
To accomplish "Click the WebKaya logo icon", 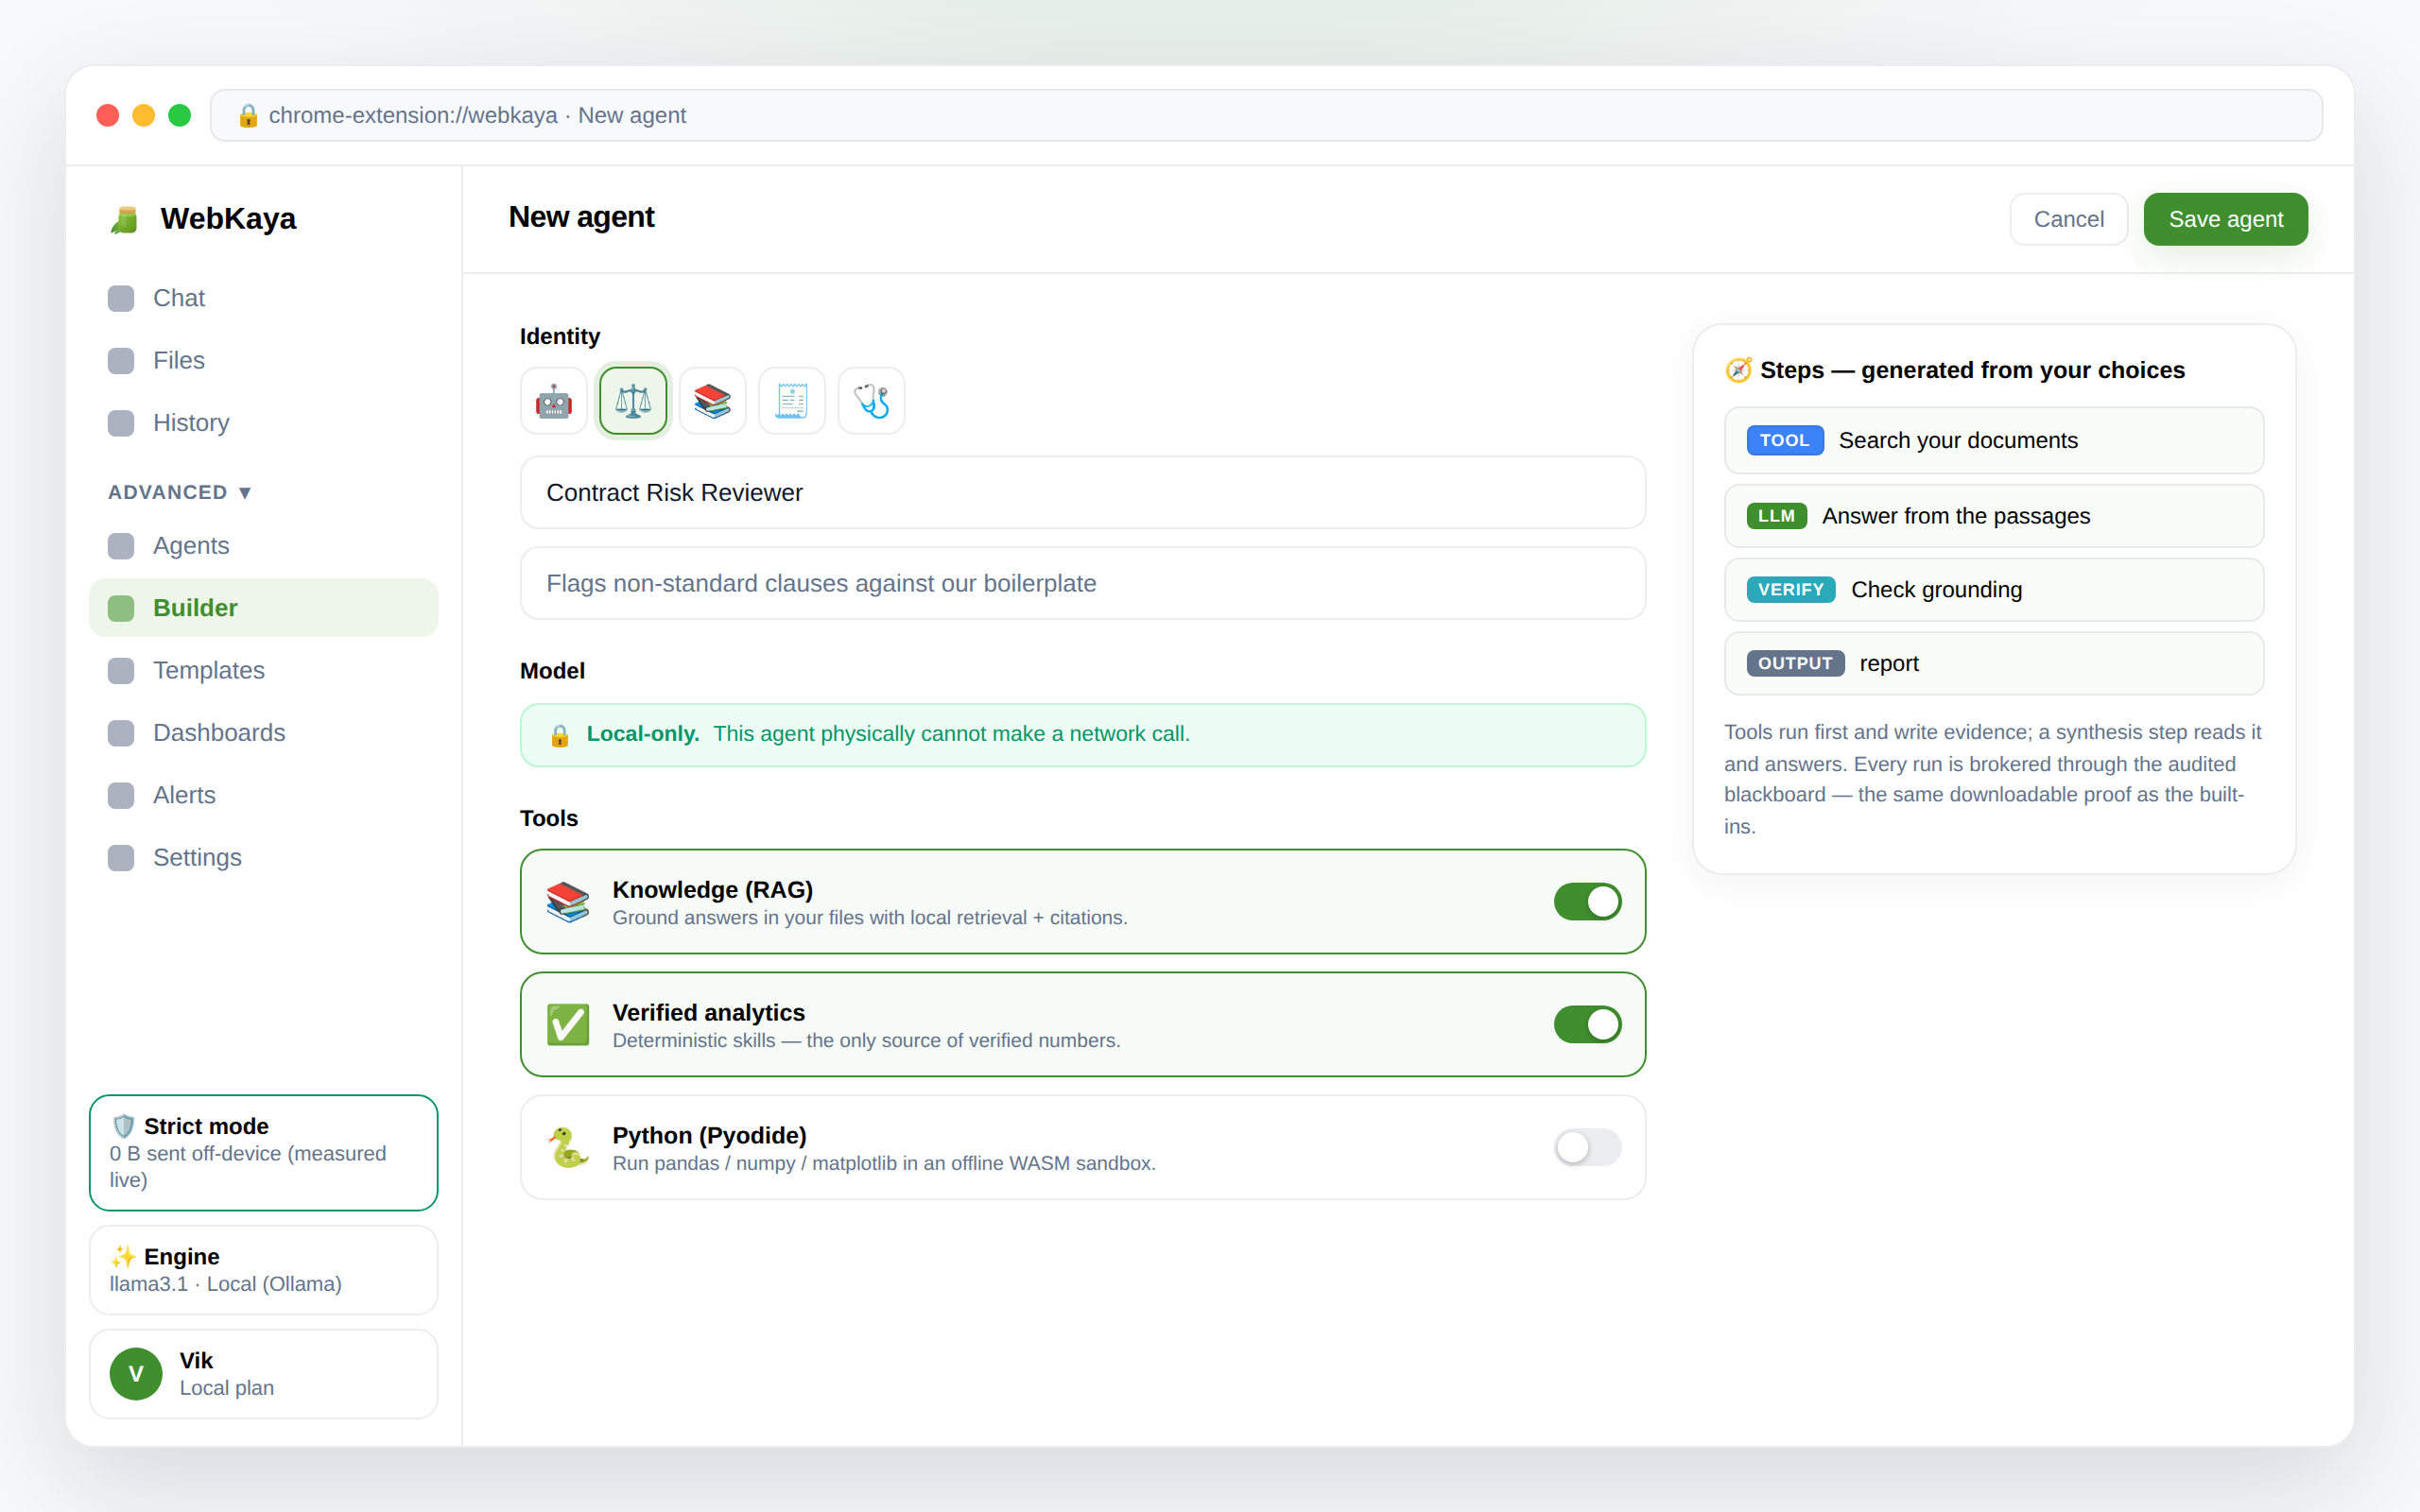I will [124, 219].
